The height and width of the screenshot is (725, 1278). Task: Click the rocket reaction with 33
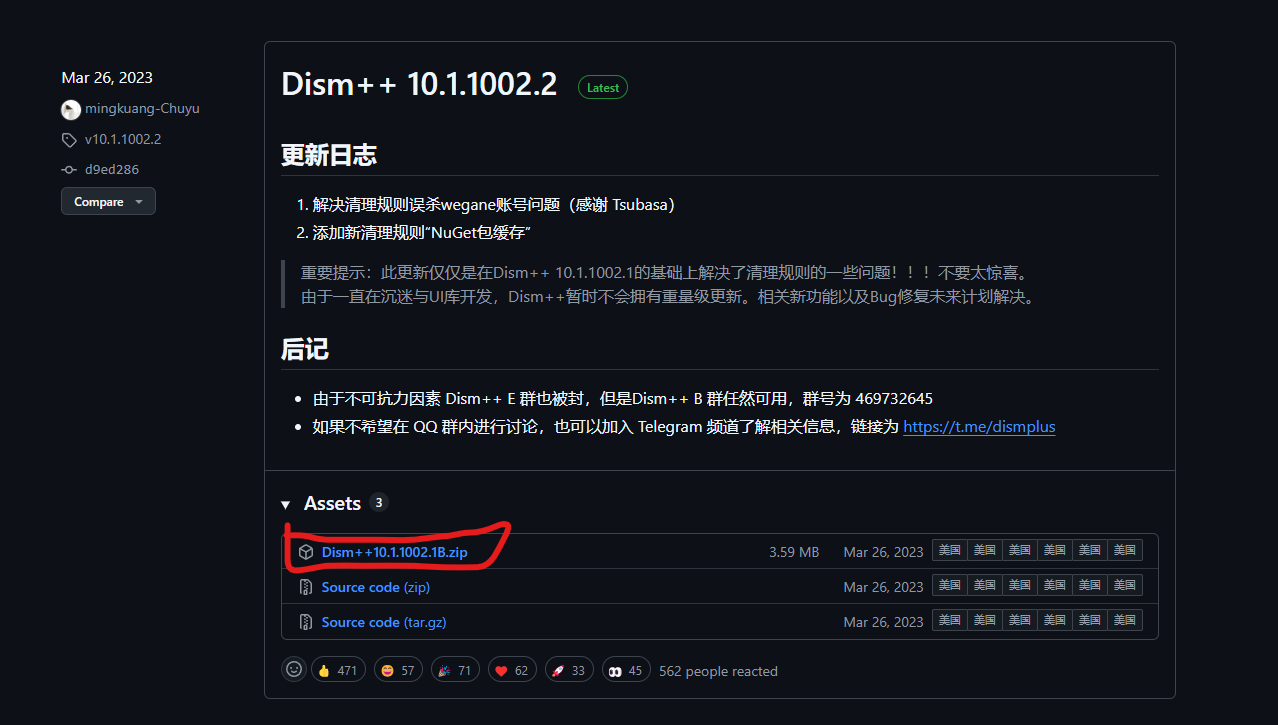569,670
